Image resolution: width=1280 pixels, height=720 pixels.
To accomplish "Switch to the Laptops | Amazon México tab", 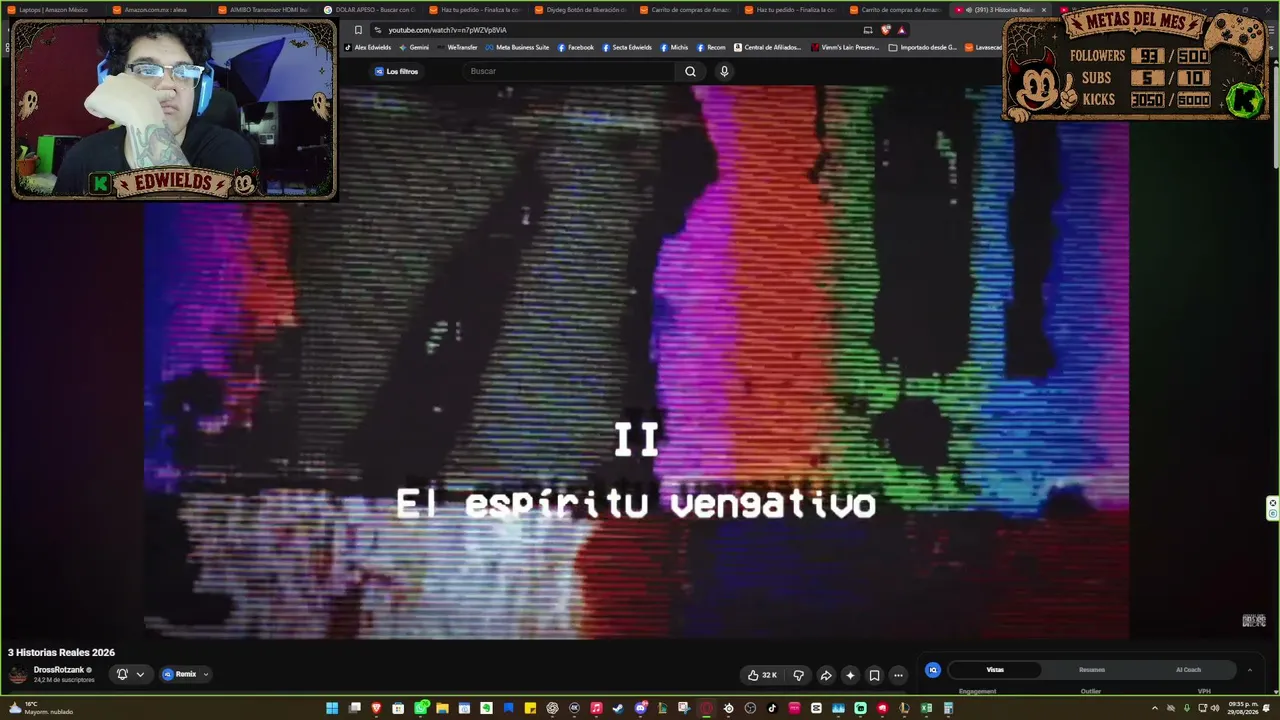I will coord(52,10).
